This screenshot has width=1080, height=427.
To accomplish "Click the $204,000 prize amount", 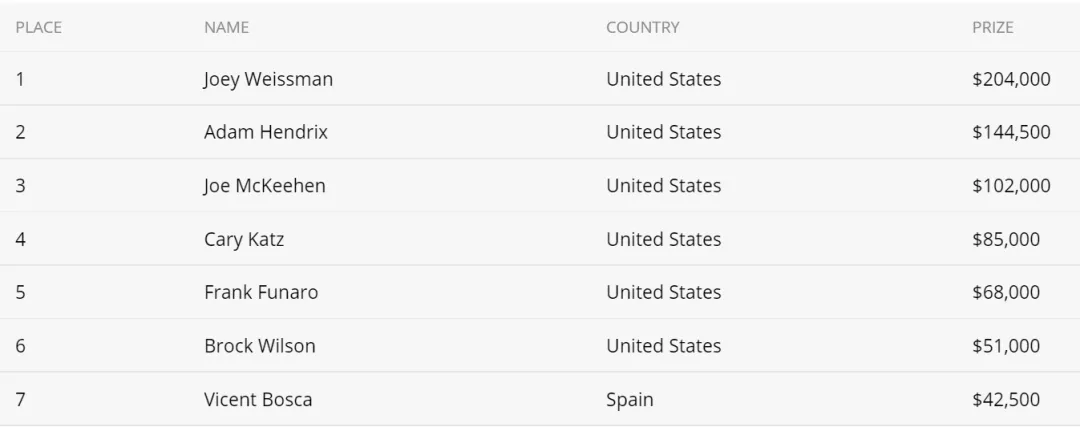I will point(1011,79).
